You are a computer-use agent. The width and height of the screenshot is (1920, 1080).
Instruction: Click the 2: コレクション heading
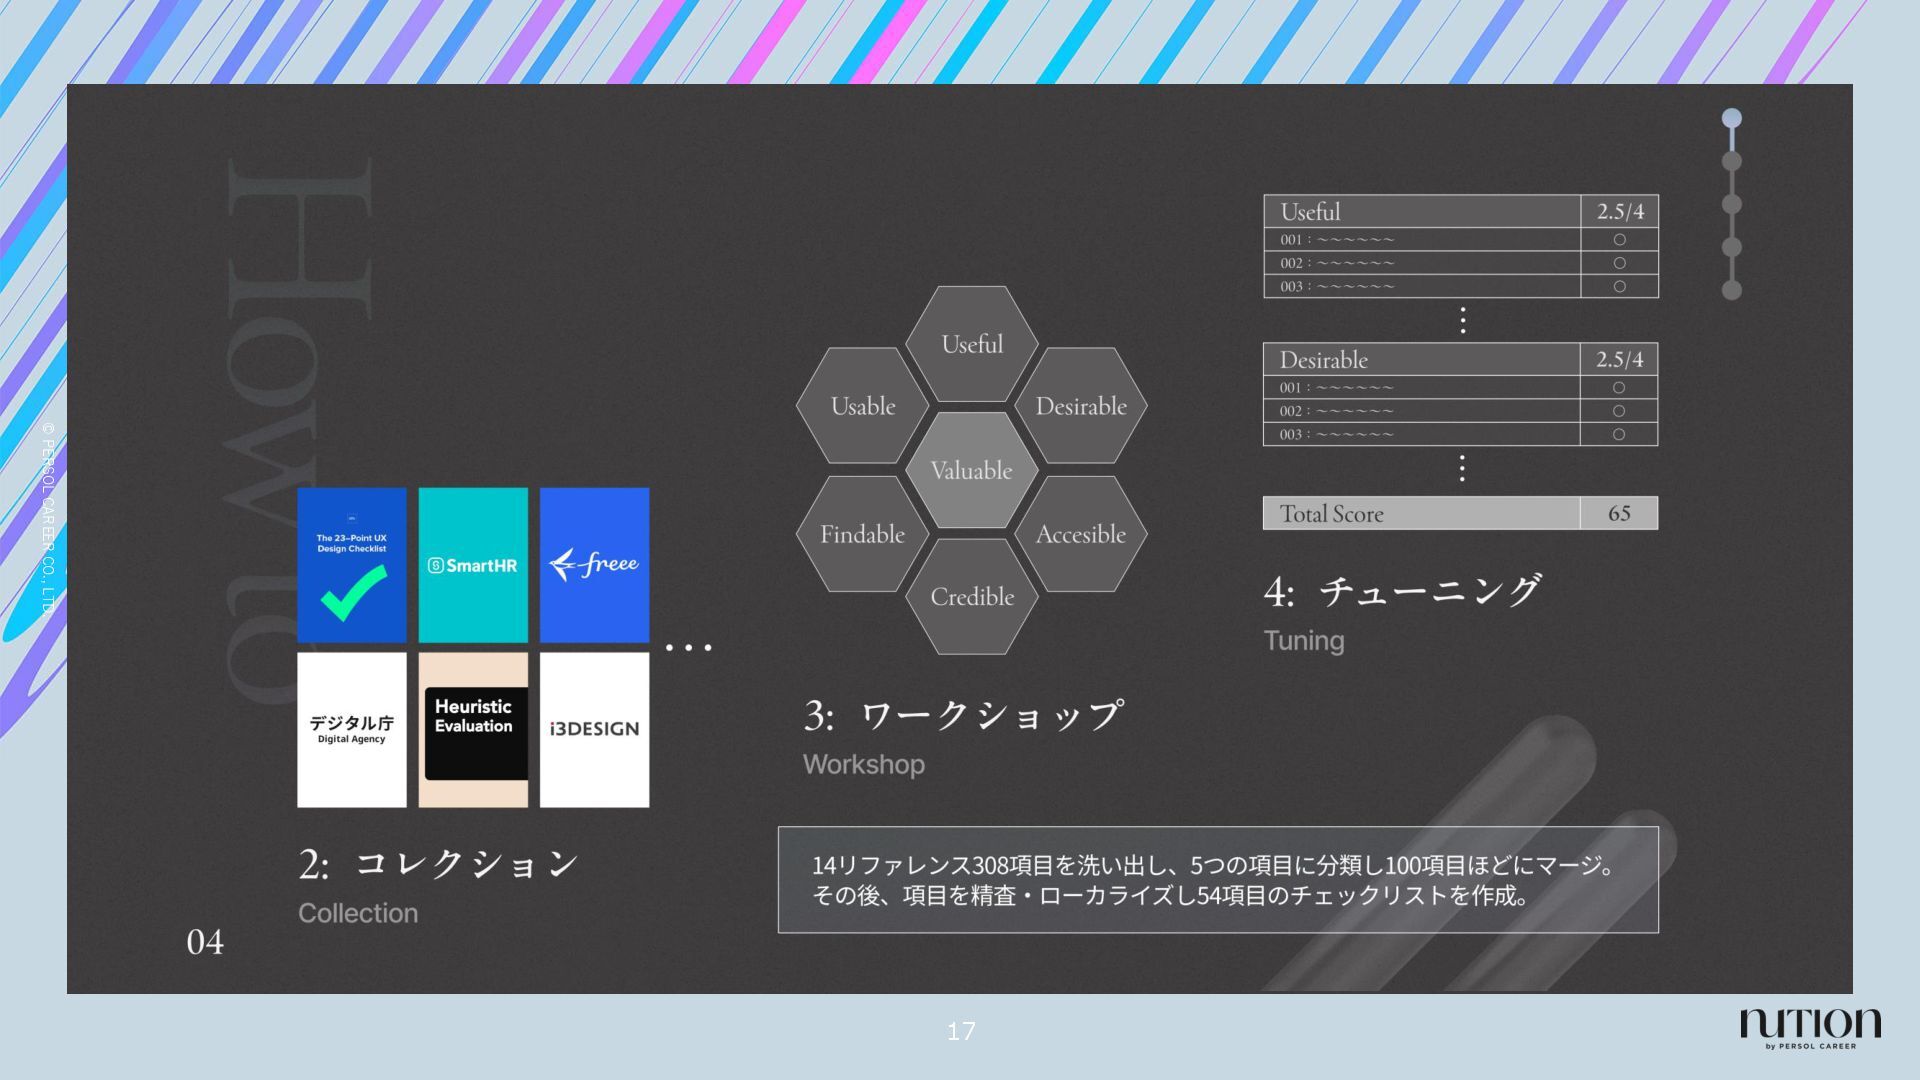tap(439, 864)
